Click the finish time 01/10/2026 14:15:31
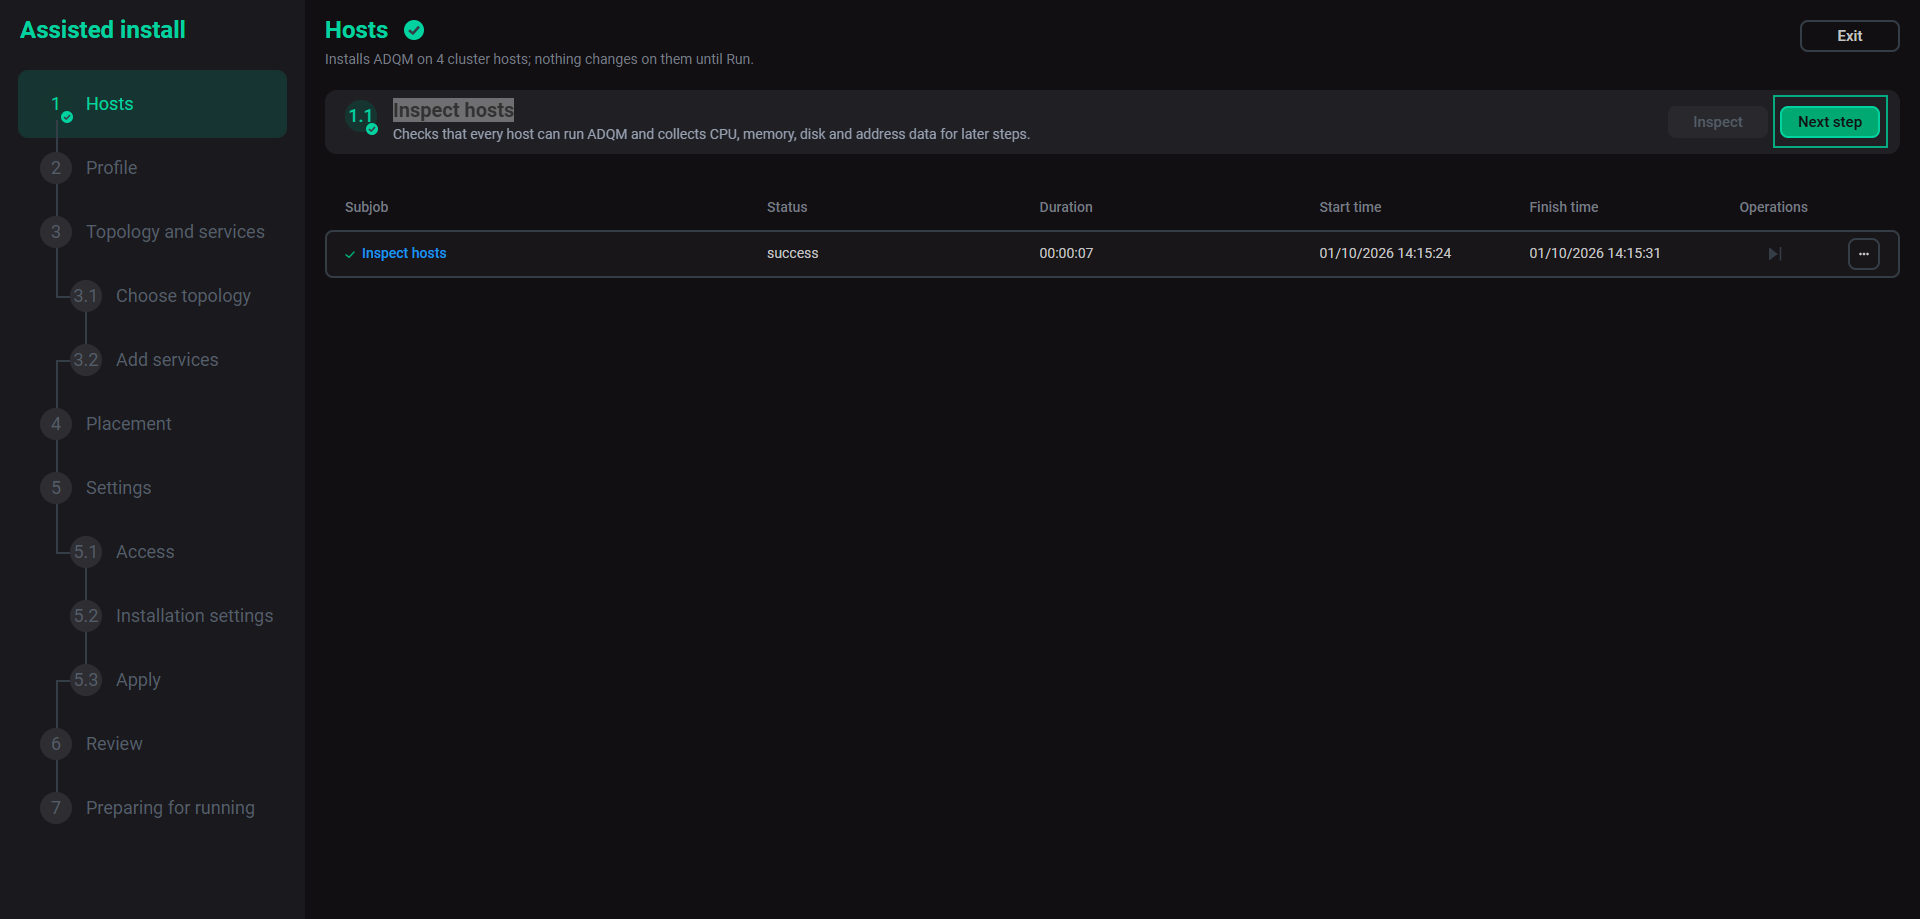The height and width of the screenshot is (919, 1920). click(1595, 254)
